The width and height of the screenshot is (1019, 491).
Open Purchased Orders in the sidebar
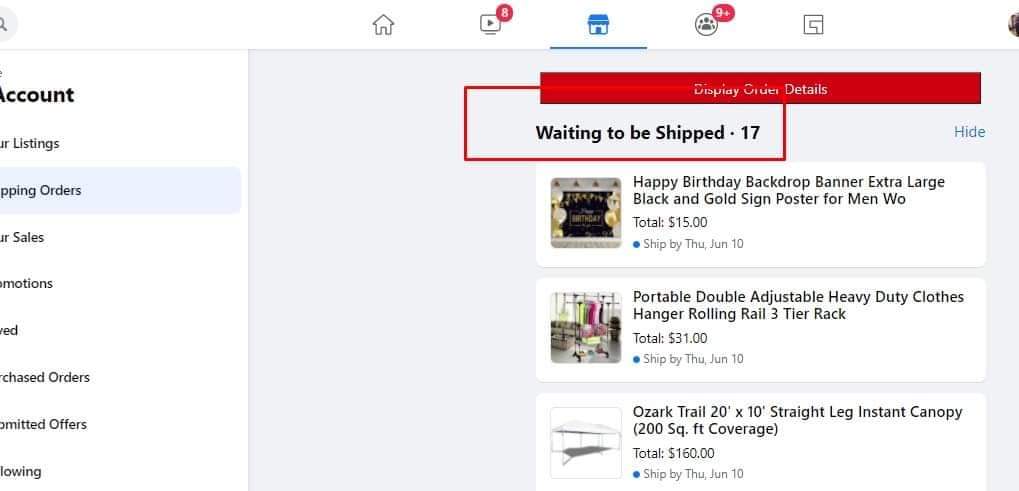coord(45,377)
